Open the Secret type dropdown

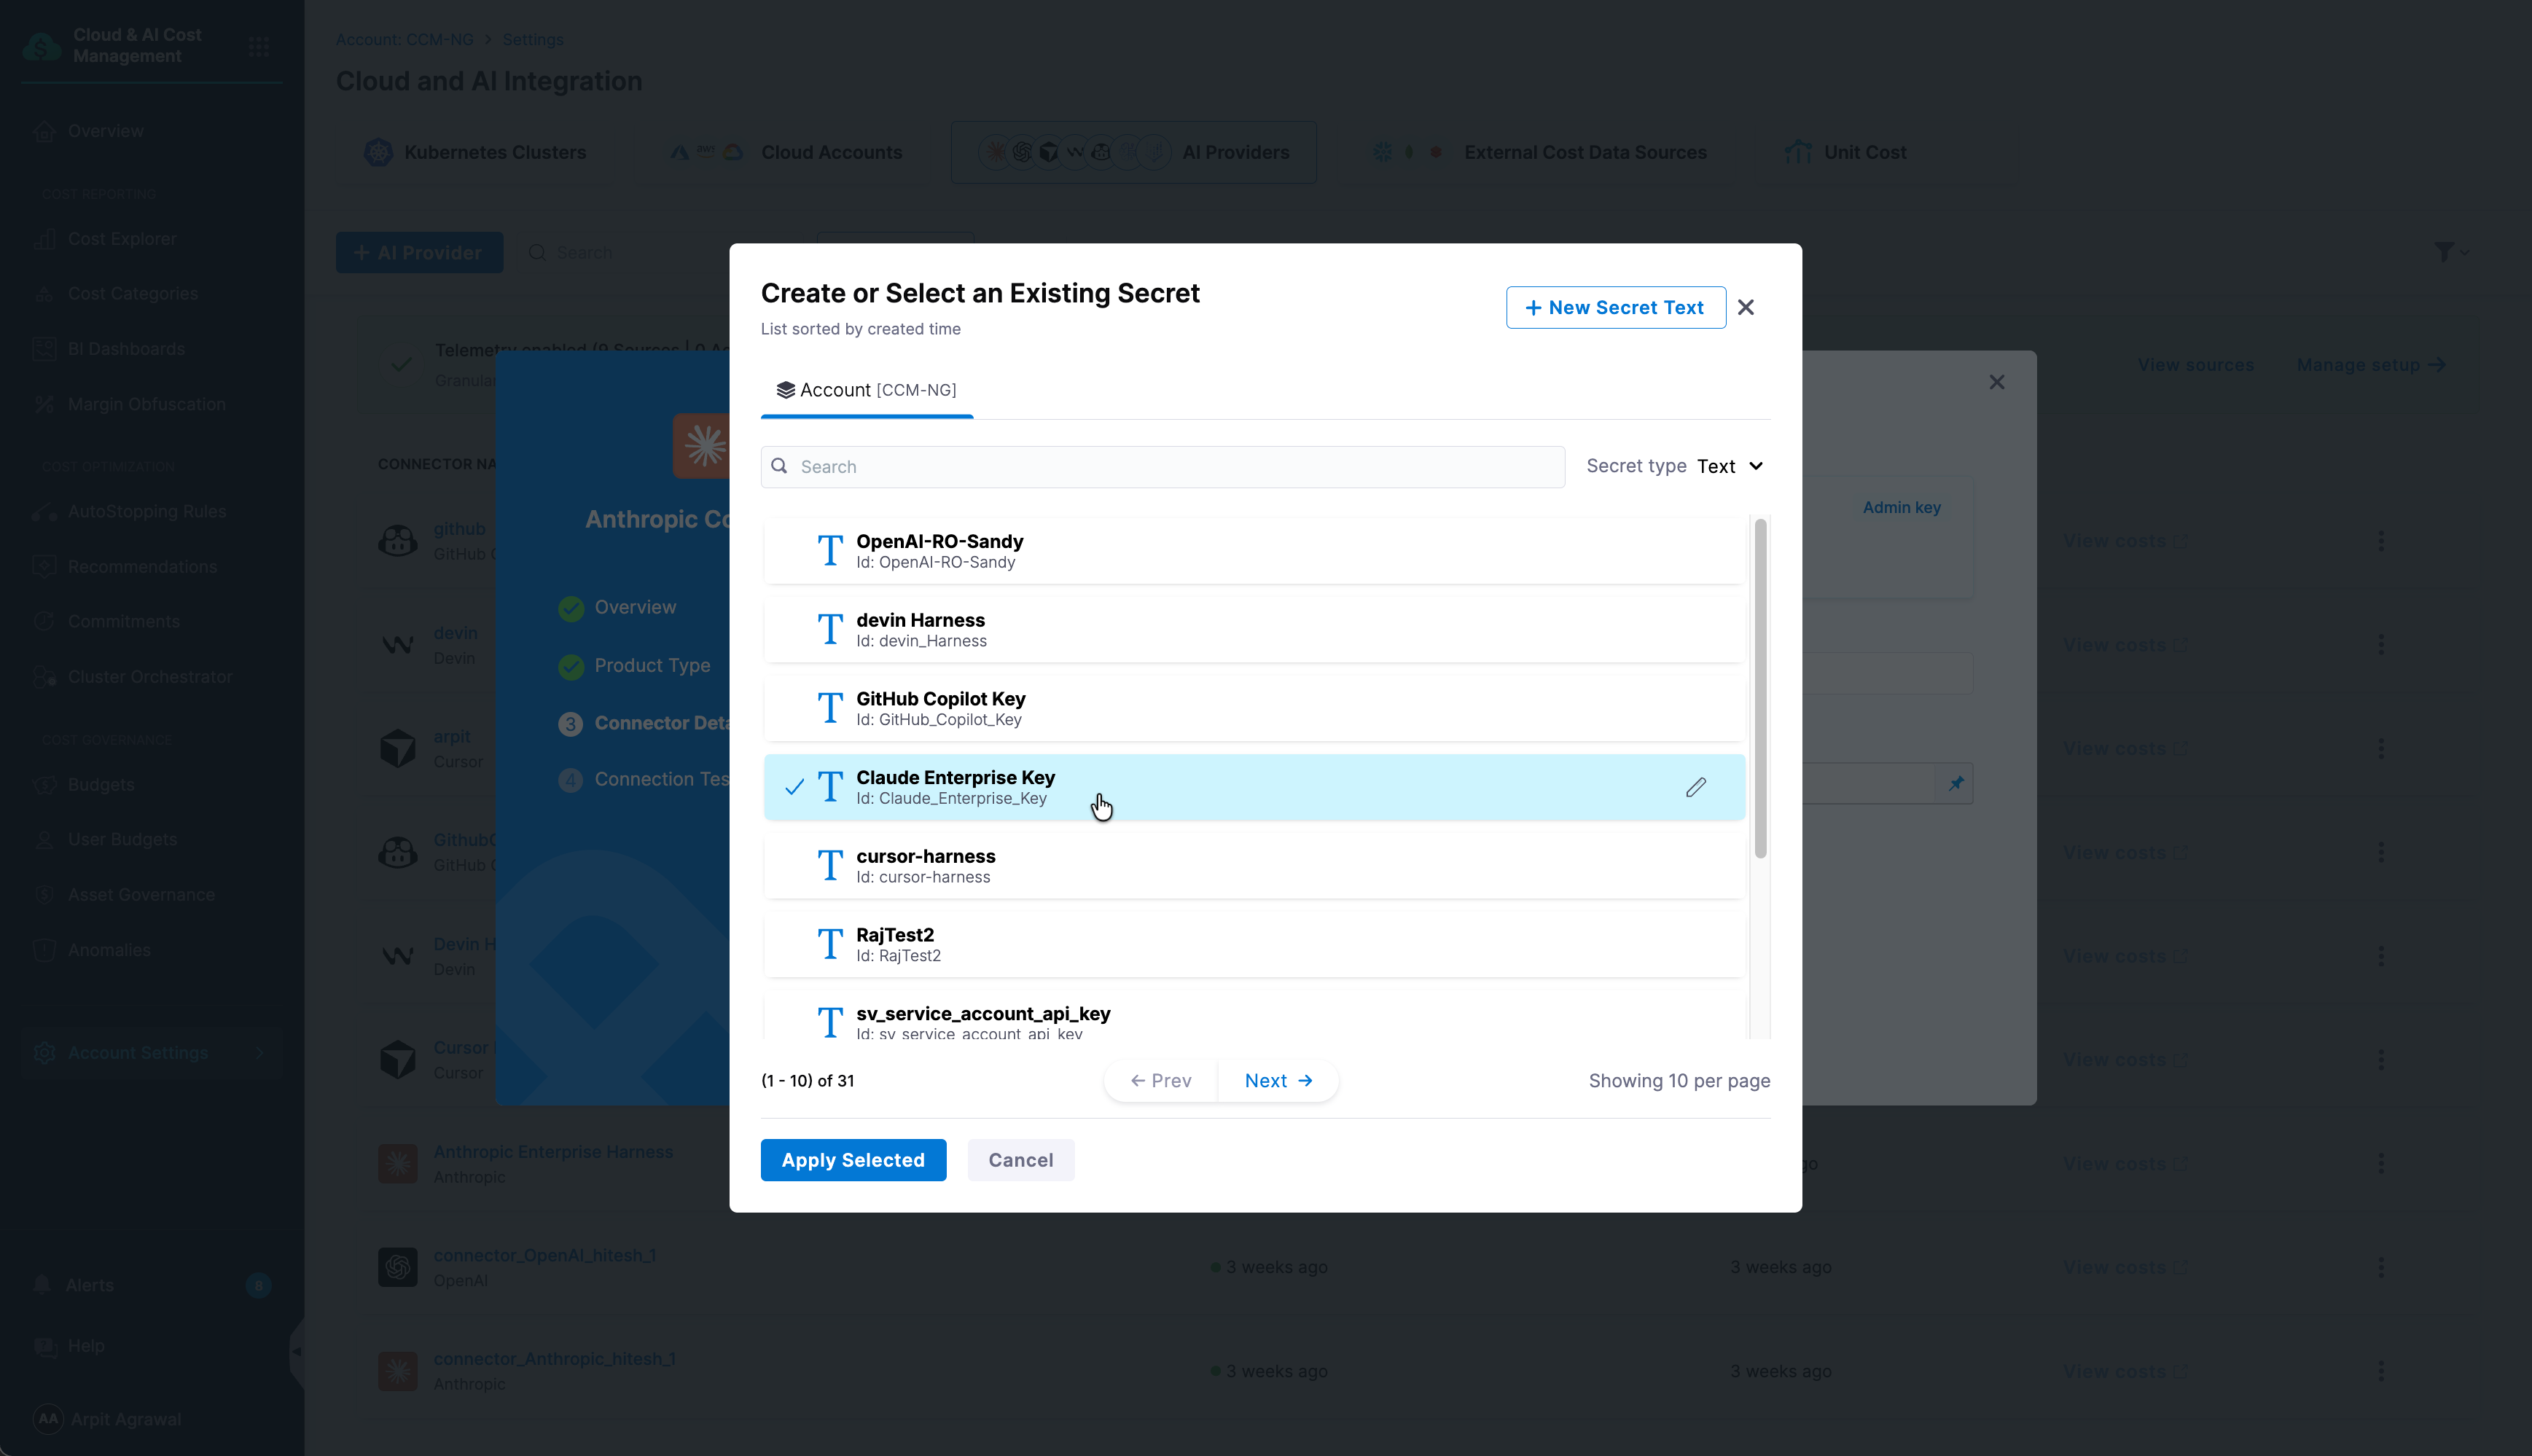coord(1729,467)
